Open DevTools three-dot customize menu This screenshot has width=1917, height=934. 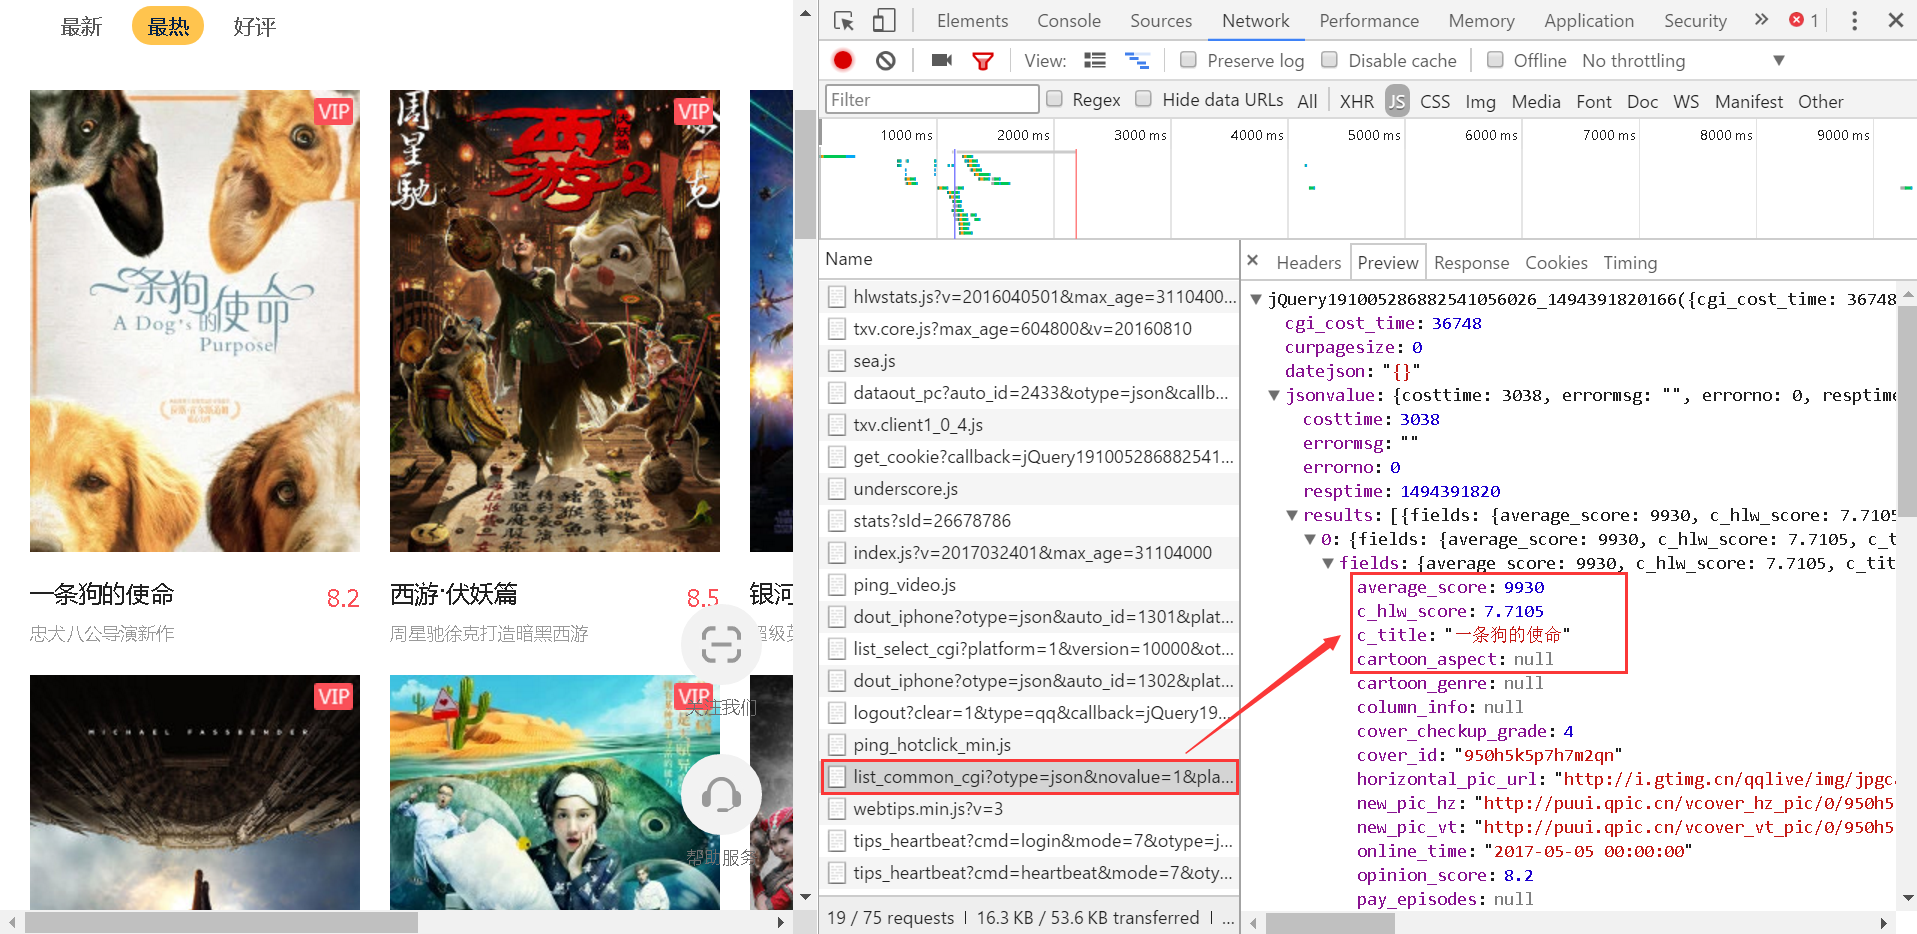tap(1854, 20)
